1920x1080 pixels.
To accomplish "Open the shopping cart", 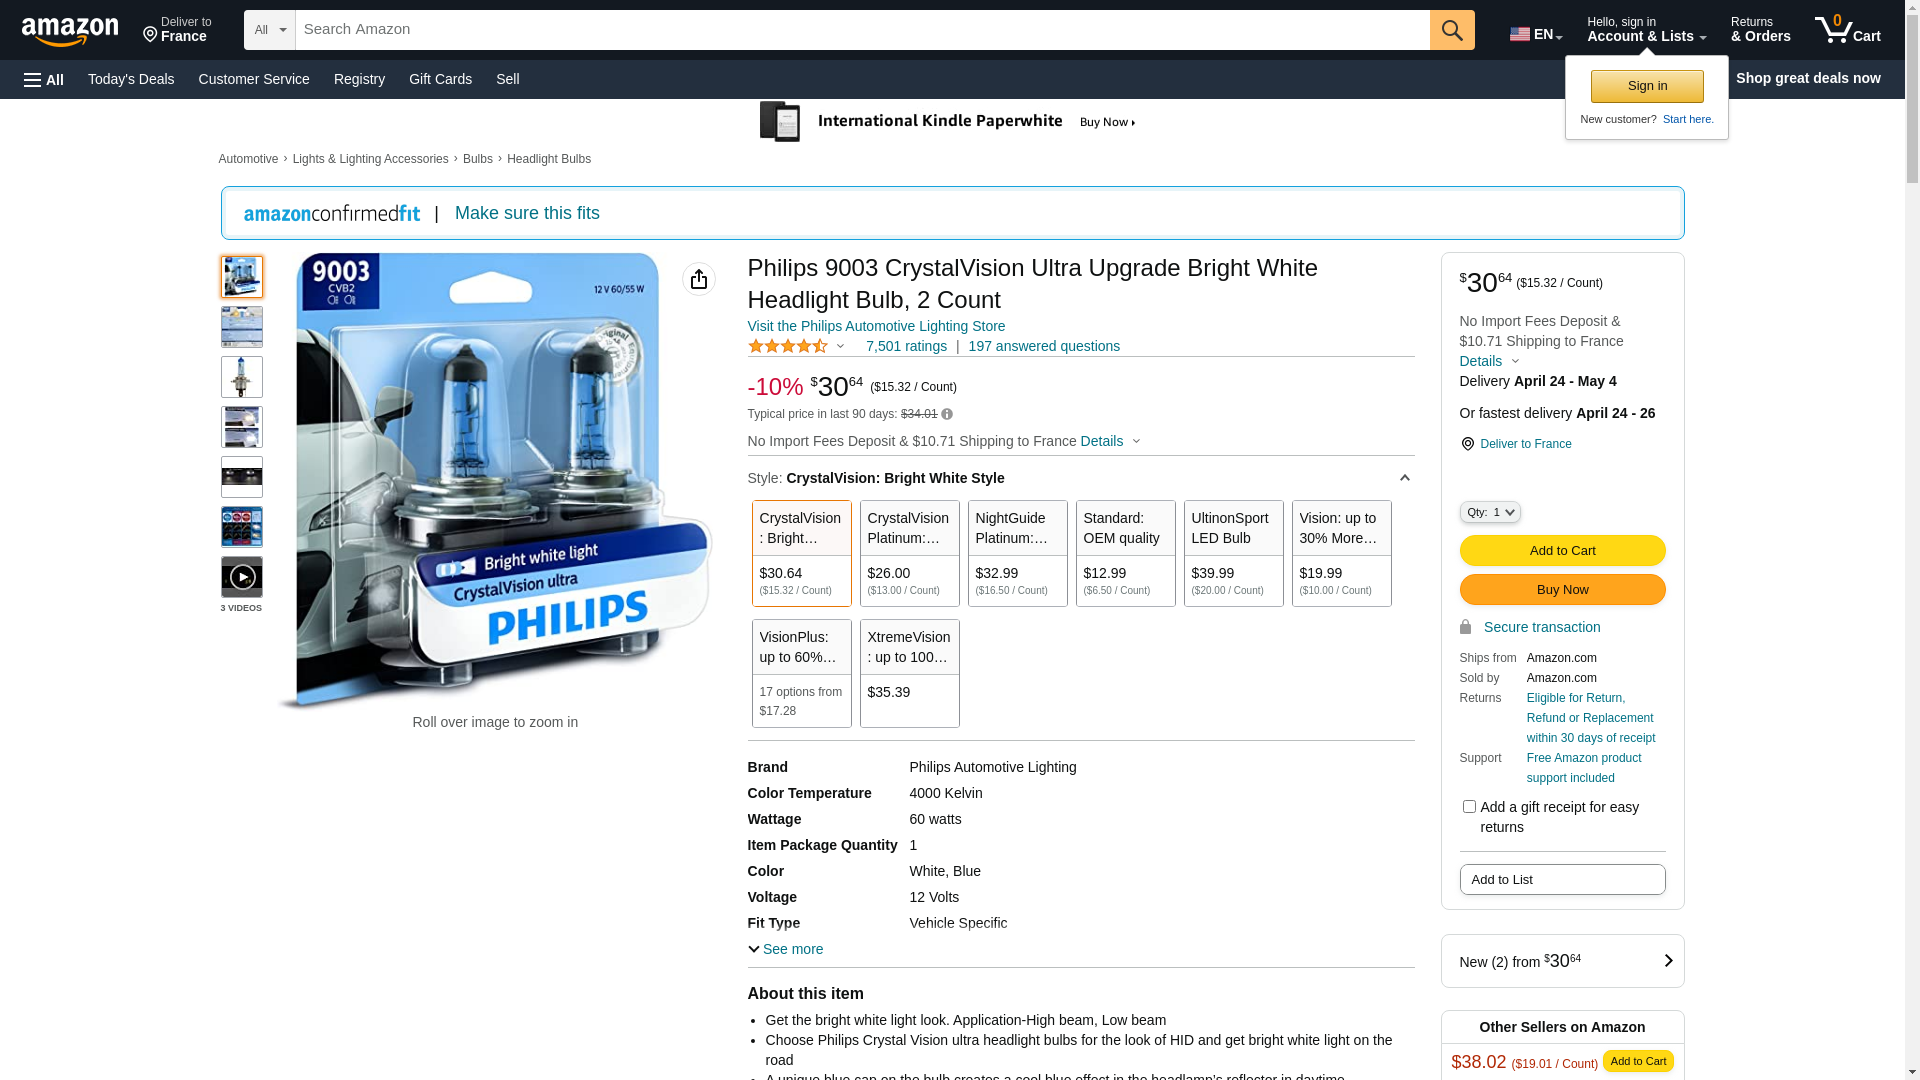I will point(1847,30).
